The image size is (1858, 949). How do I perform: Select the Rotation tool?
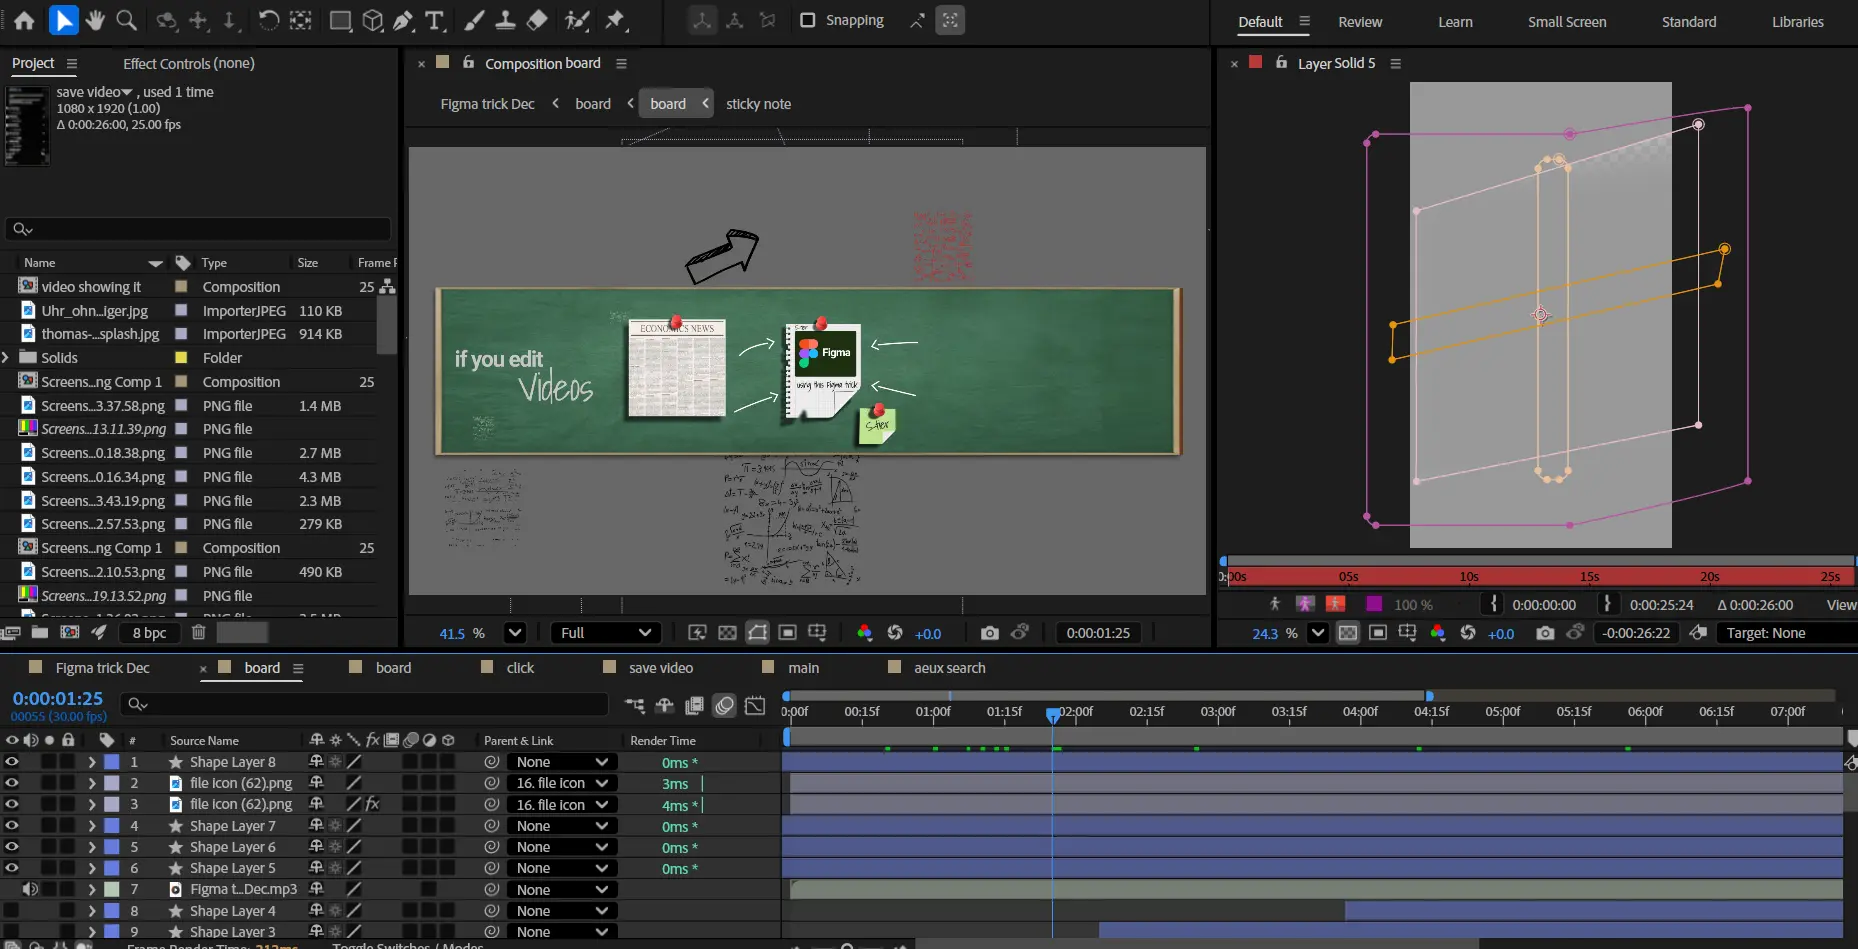coord(268,20)
